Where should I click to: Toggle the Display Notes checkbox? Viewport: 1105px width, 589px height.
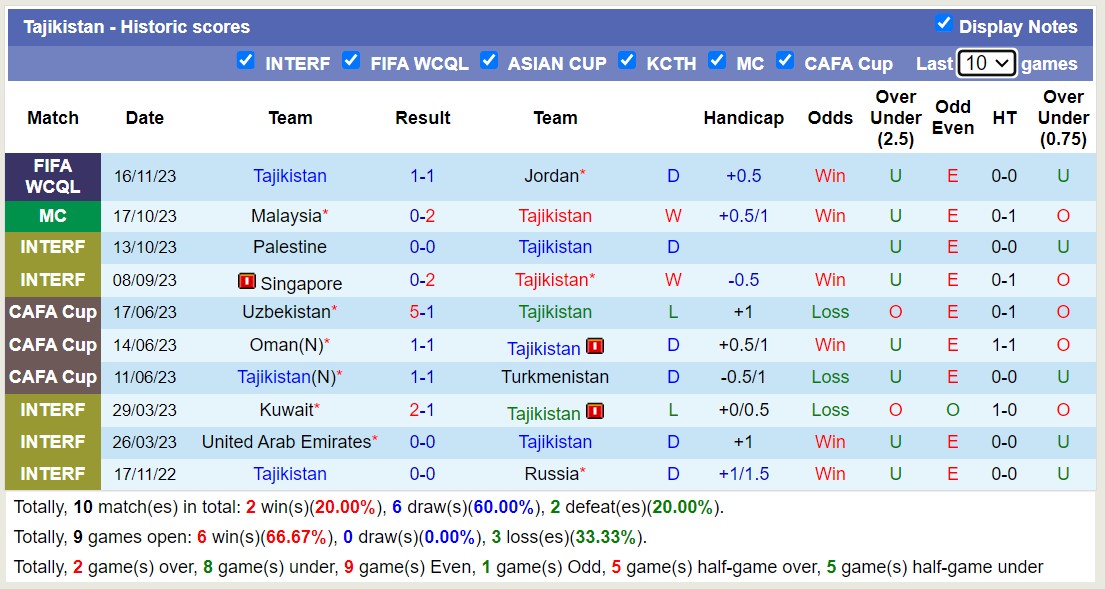(943, 23)
